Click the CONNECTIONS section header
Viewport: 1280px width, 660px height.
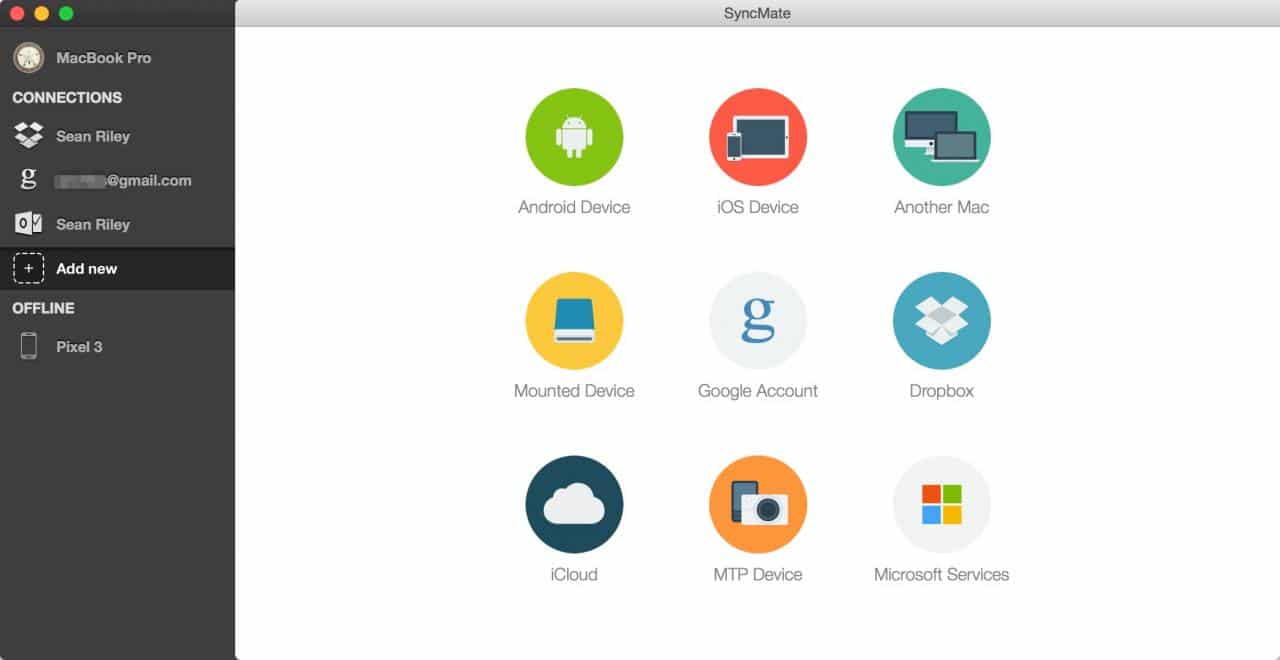pos(67,98)
